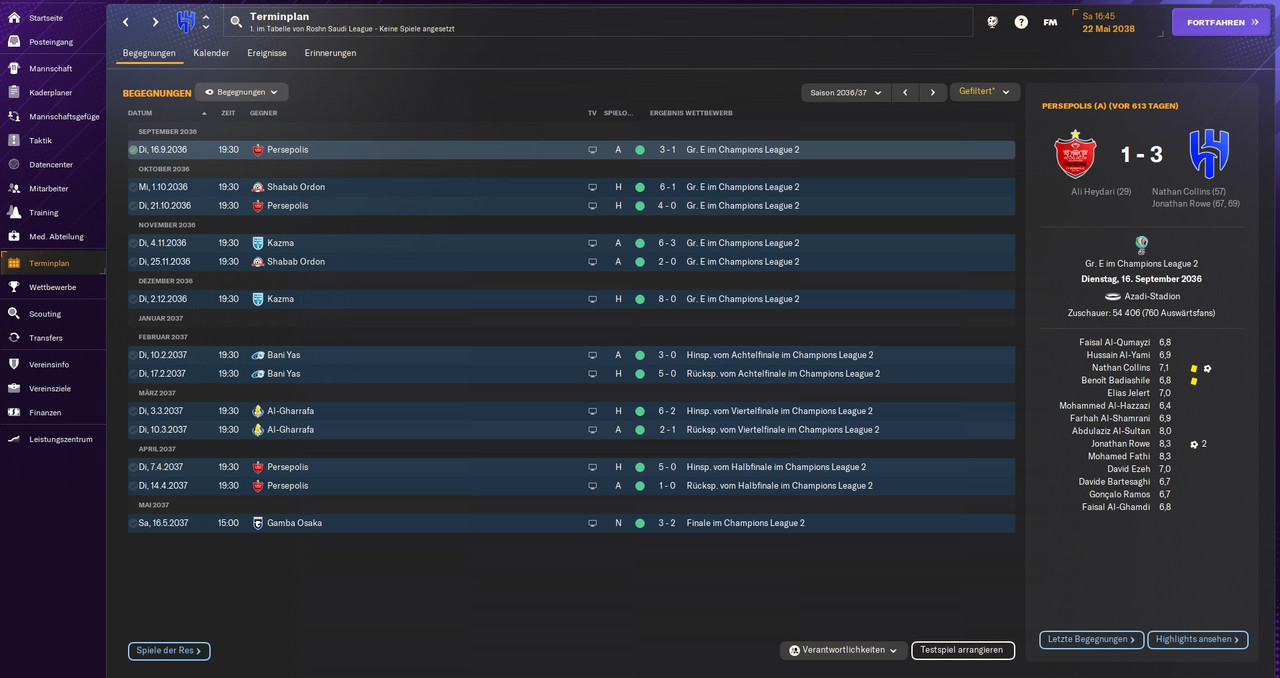Screen dimensions: 1280x678
Task: Click the TV icon for Kazma 8-0 row
Action: pyautogui.click(x=592, y=299)
